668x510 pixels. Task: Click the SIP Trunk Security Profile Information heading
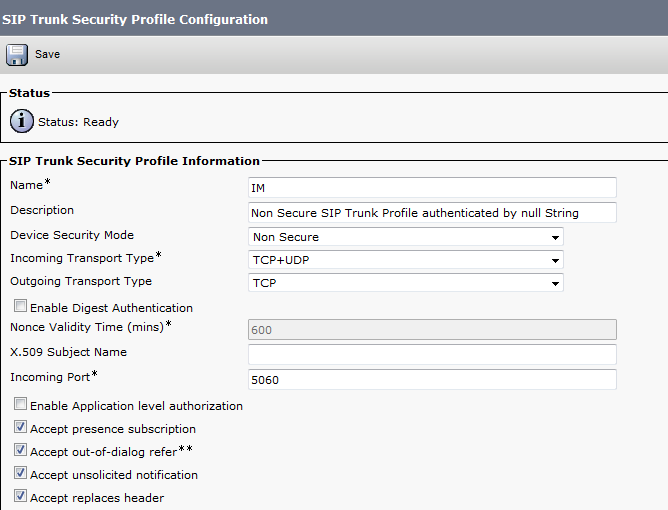[135, 161]
